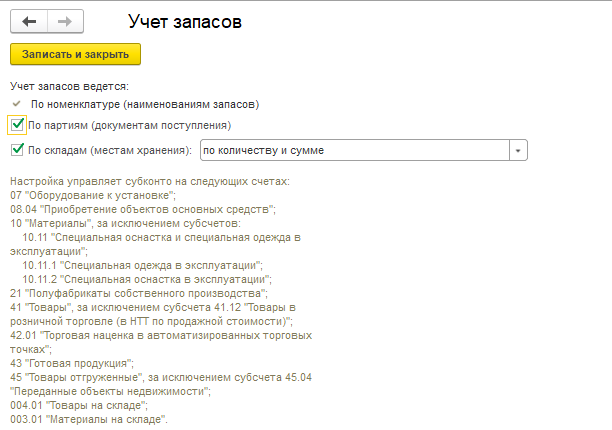The width and height of the screenshot is (612, 430).
Task: Click 'Настройка управляет субконто на следующих счетах:' line
Action: [150, 181]
